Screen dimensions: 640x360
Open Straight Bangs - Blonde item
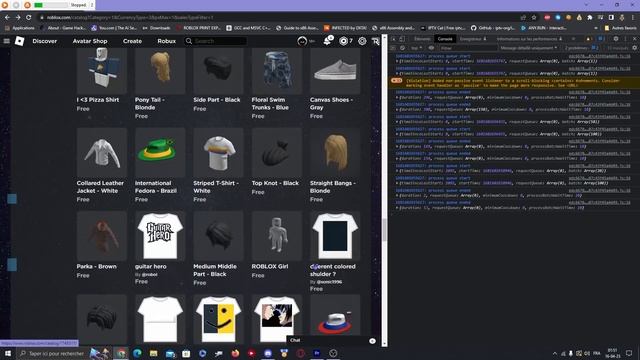(335, 165)
